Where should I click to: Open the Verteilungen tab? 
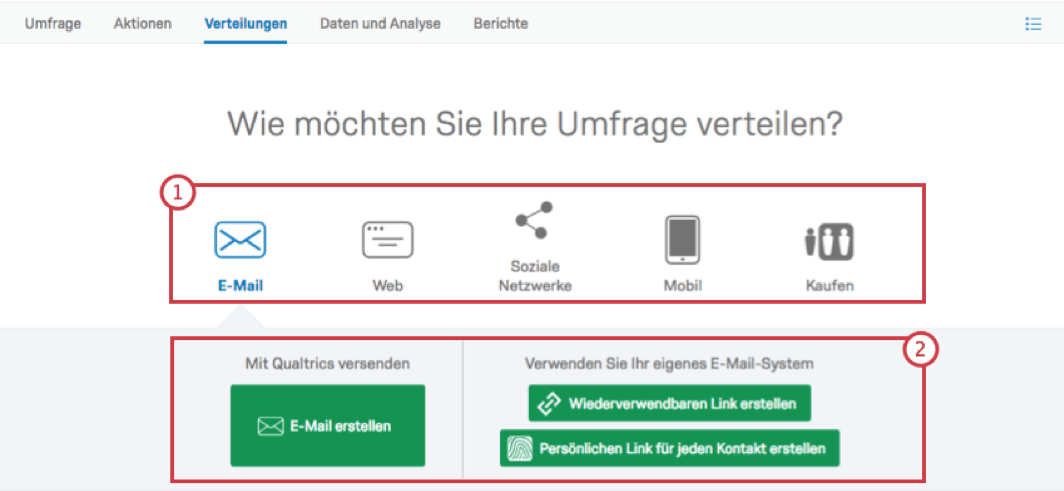pos(246,24)
